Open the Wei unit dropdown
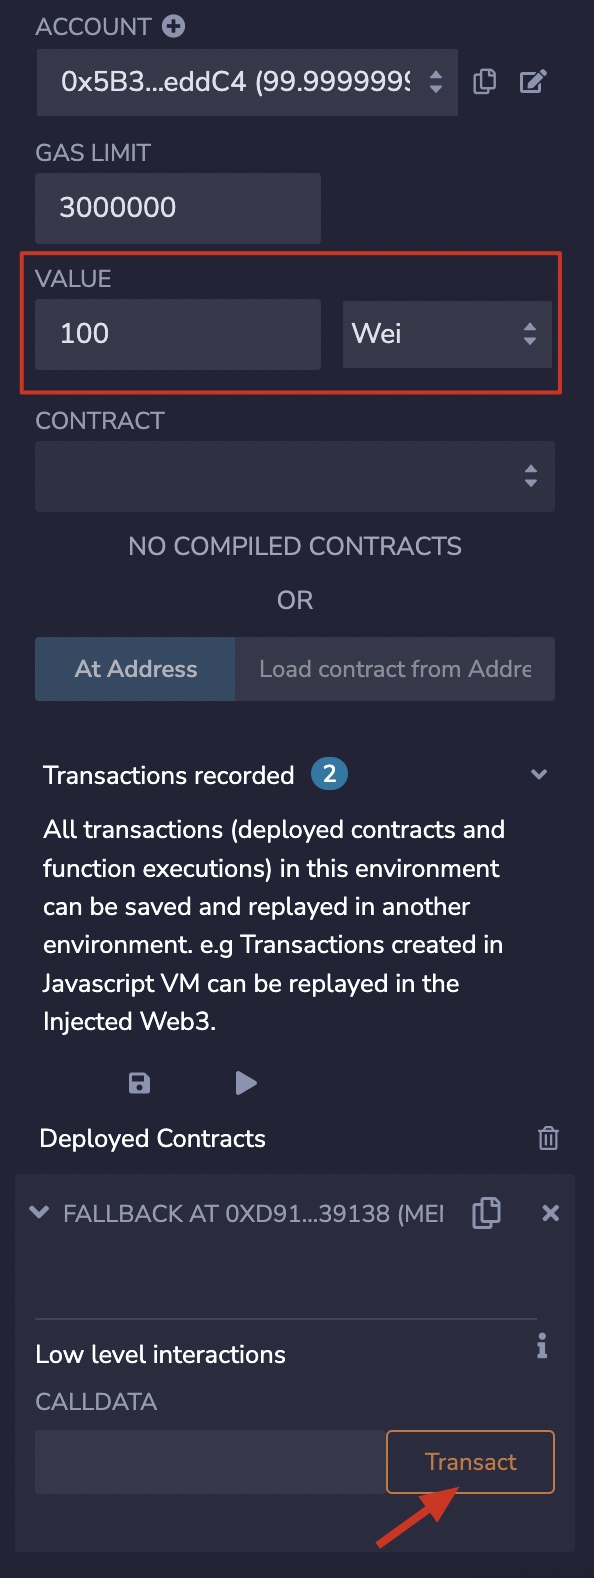Screen dimensions: 594x1578 click(447, 334)
